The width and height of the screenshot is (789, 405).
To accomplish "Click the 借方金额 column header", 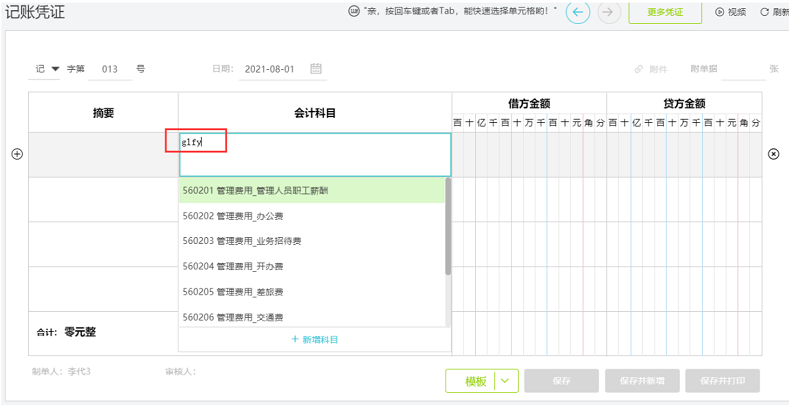I will [529, 104].
